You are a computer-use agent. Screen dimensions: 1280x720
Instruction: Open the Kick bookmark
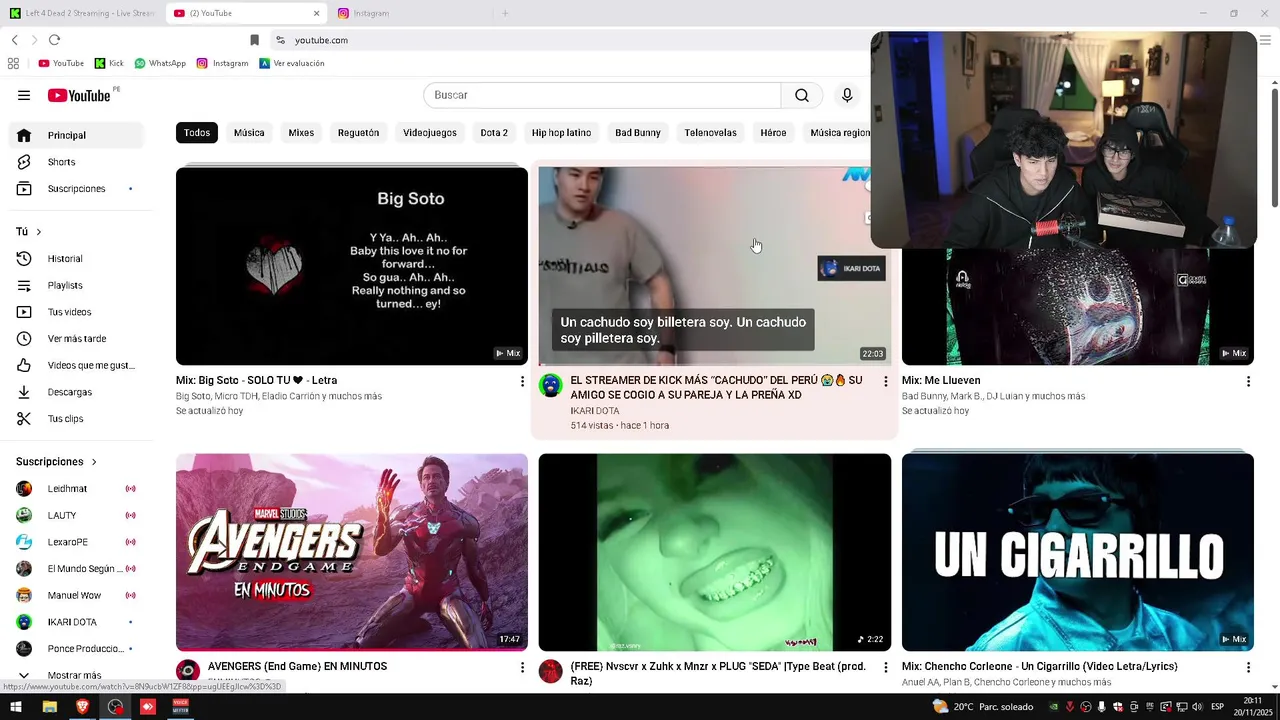[x=109, y=63]
